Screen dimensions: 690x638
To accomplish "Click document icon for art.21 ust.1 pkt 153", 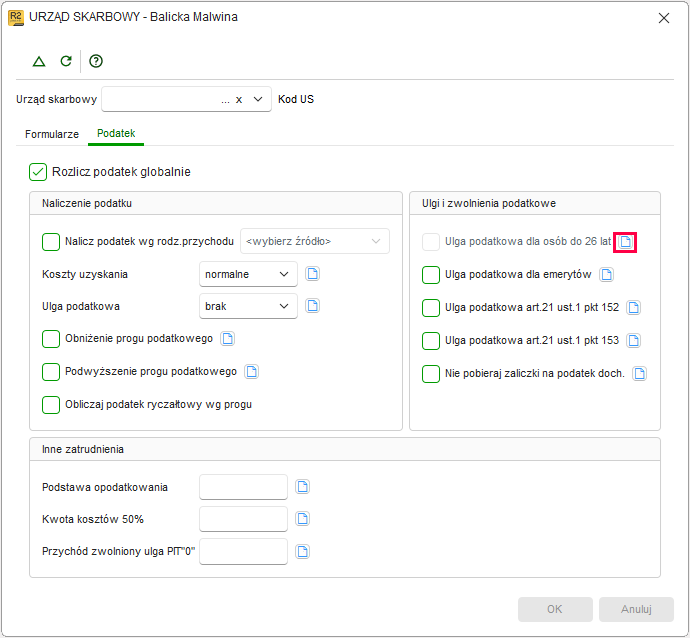I will click(x=634, y=341).
